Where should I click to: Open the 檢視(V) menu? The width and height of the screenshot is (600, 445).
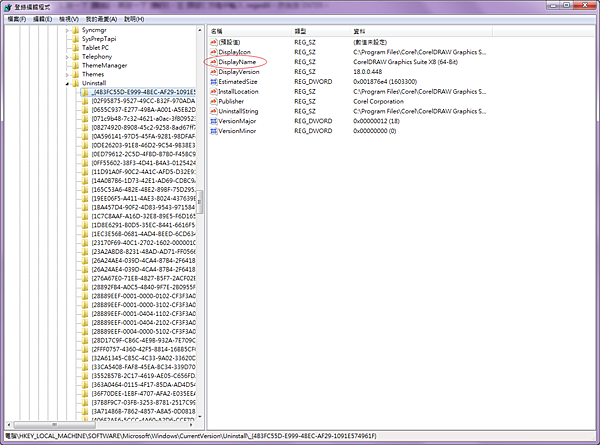(x=69, y=19)
